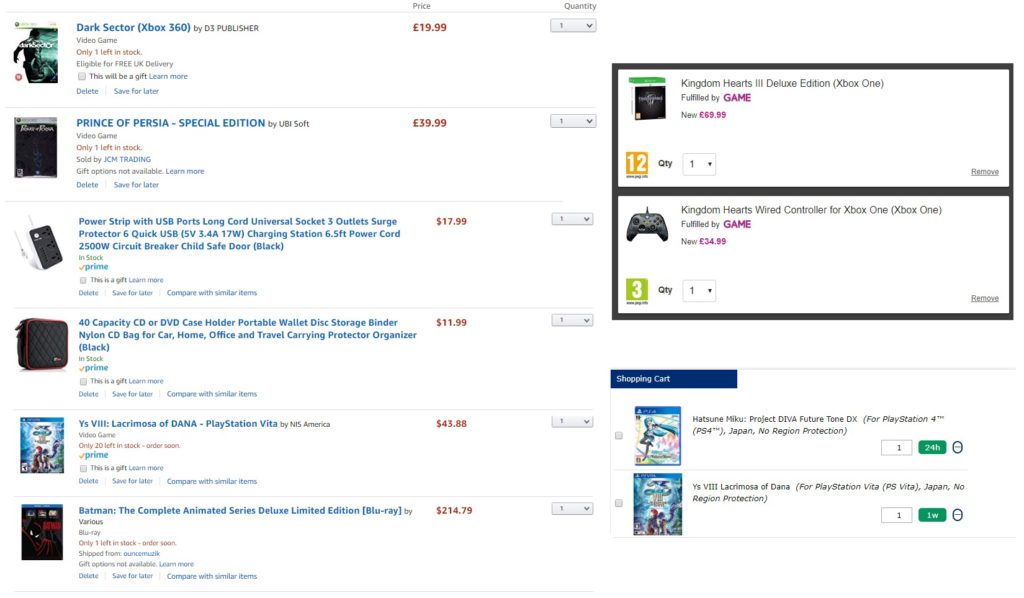The height and width of the screenshot is (598, 1024).
Task: Open Qty dropdown for Kingdom Hearts III Deluxe
Action: click(x=699, y=165)
